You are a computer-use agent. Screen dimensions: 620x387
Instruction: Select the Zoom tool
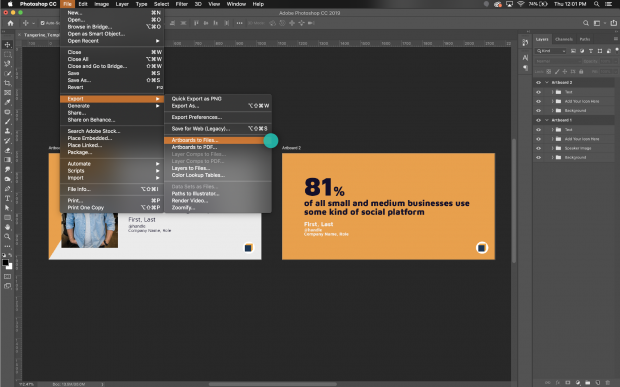[x=8, y=236]
